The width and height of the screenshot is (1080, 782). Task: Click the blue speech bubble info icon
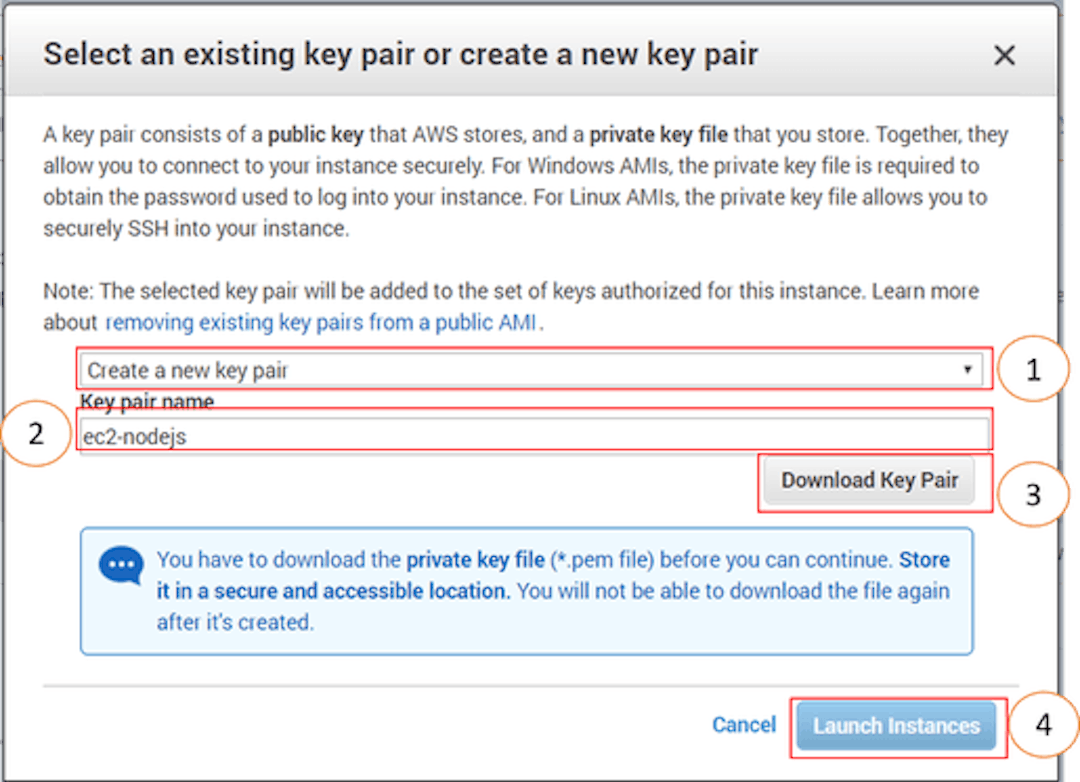click(121, 566)
